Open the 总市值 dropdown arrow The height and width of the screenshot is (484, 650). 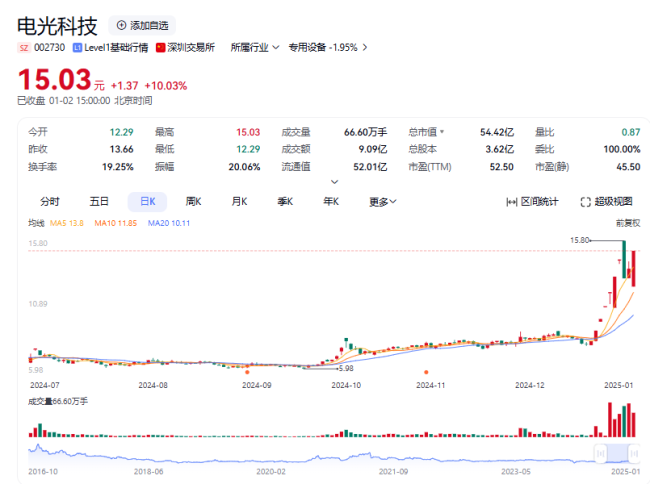[x=442, y=132]
